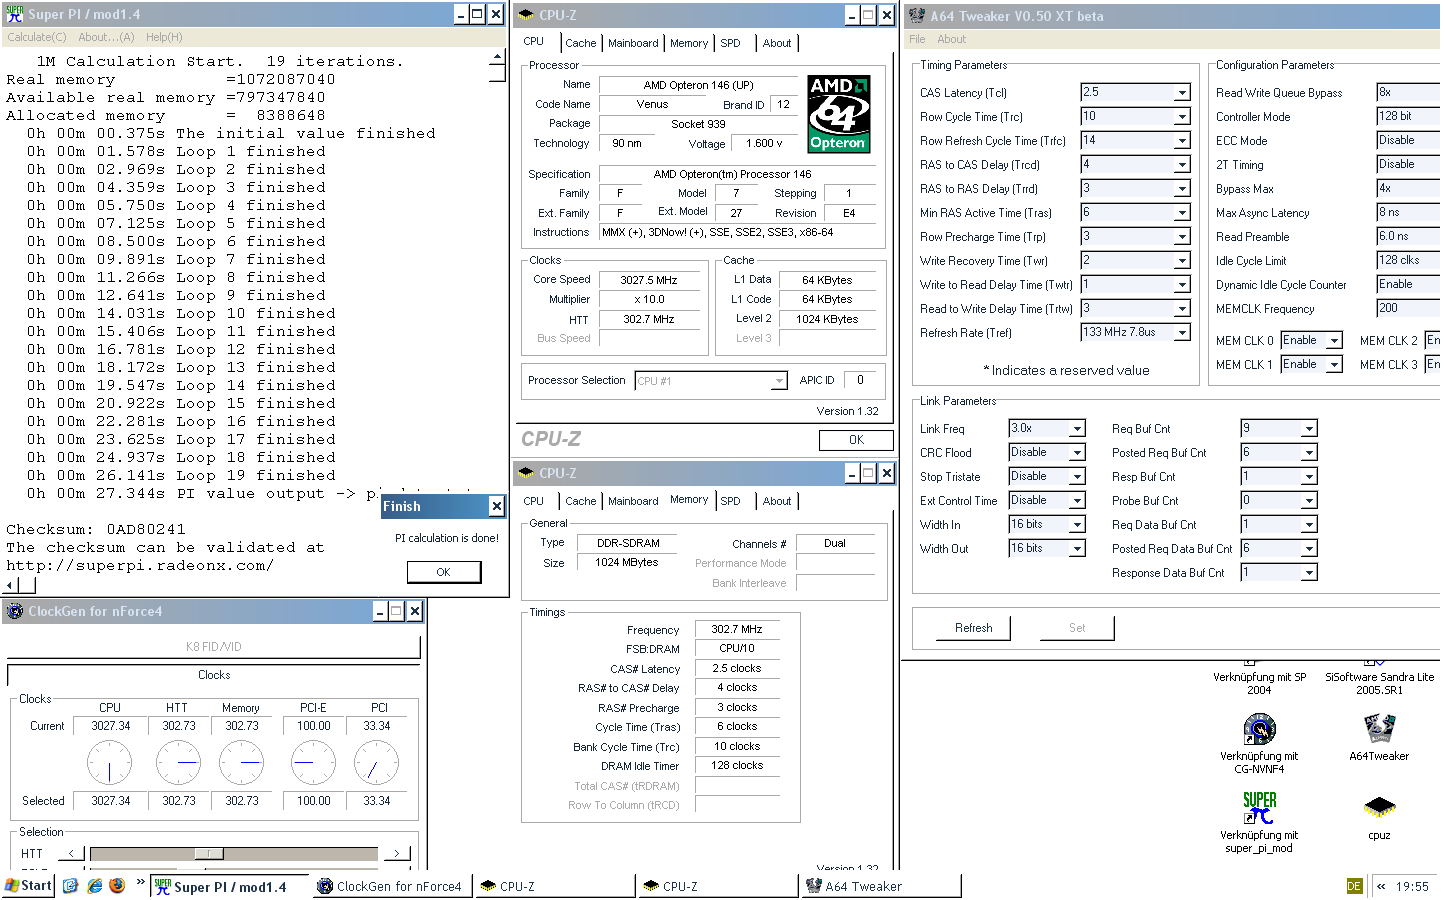The height and width of the screenshot is (900, 1445).
Task: Click the Memory clock dial in ClockGen
Action: (x=241, y=763)
